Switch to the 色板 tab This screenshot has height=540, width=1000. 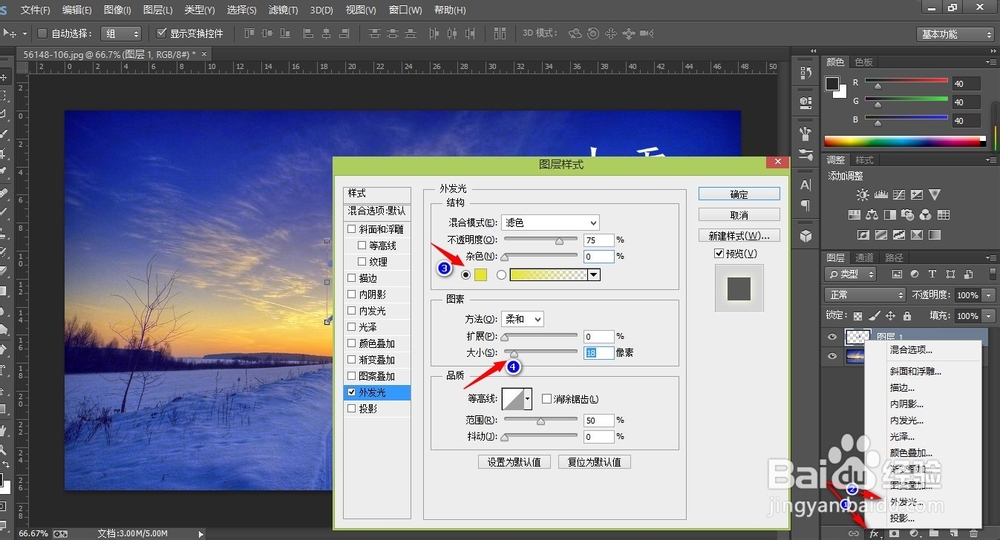pyautogui.click(x=864, y=62)
